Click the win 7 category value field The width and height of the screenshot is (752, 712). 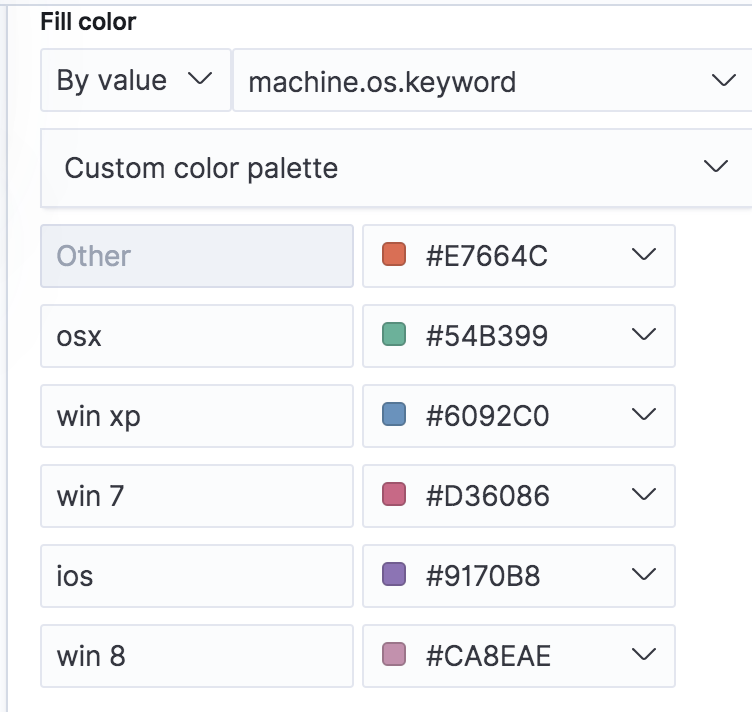(196, 495)
